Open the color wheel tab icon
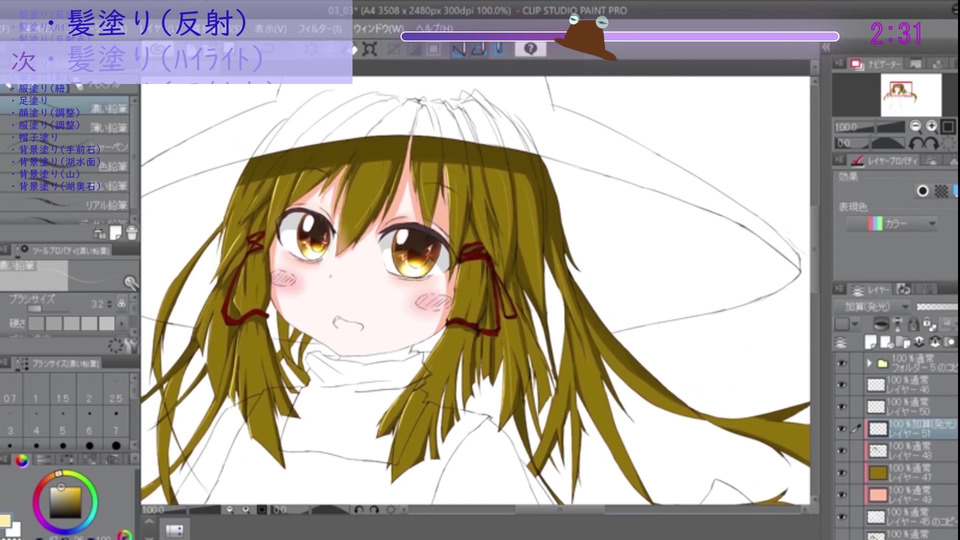The width and height of the screenshot is (960, 540). tap(21, 460)
